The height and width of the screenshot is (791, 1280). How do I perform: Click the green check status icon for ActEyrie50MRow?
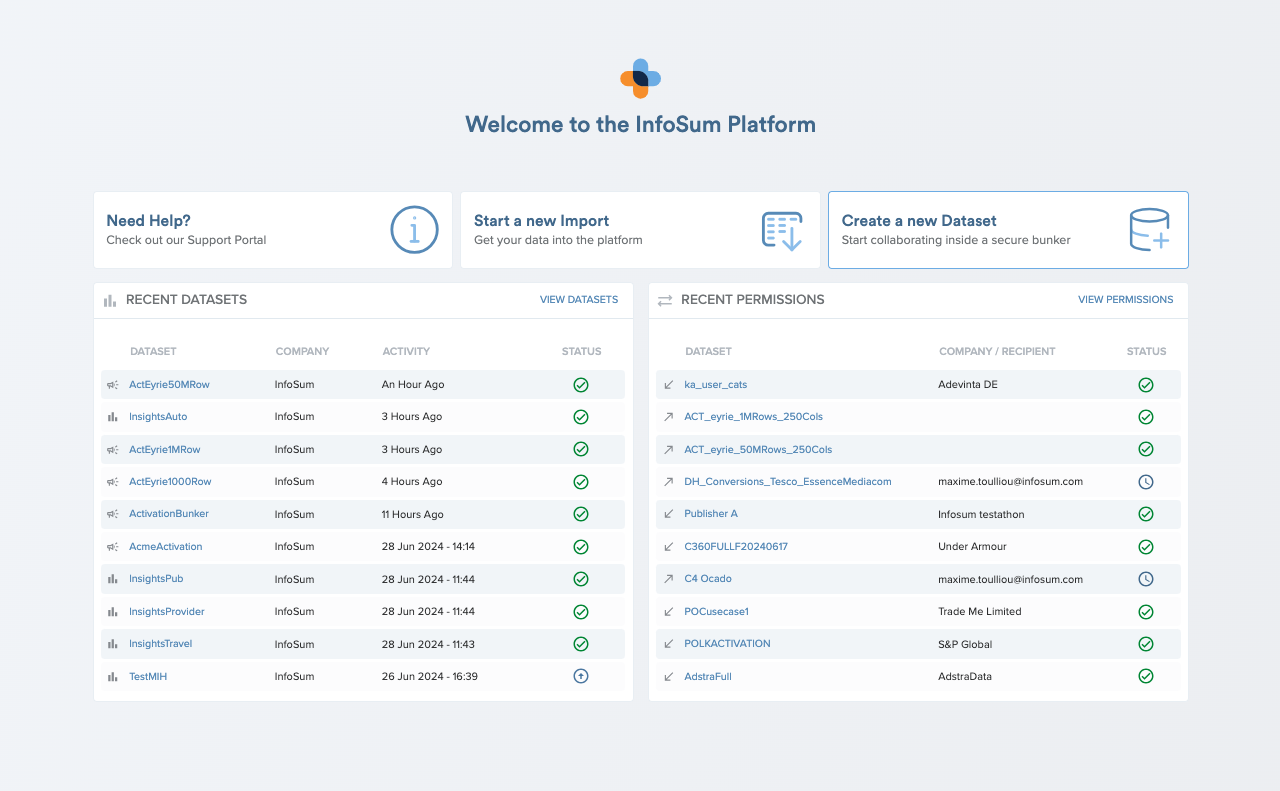(581, 384)
